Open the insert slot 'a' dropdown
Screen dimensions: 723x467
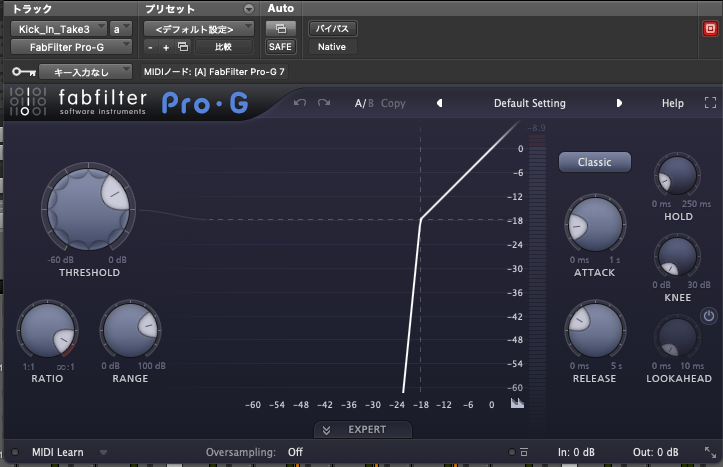(x=121, y=29)
